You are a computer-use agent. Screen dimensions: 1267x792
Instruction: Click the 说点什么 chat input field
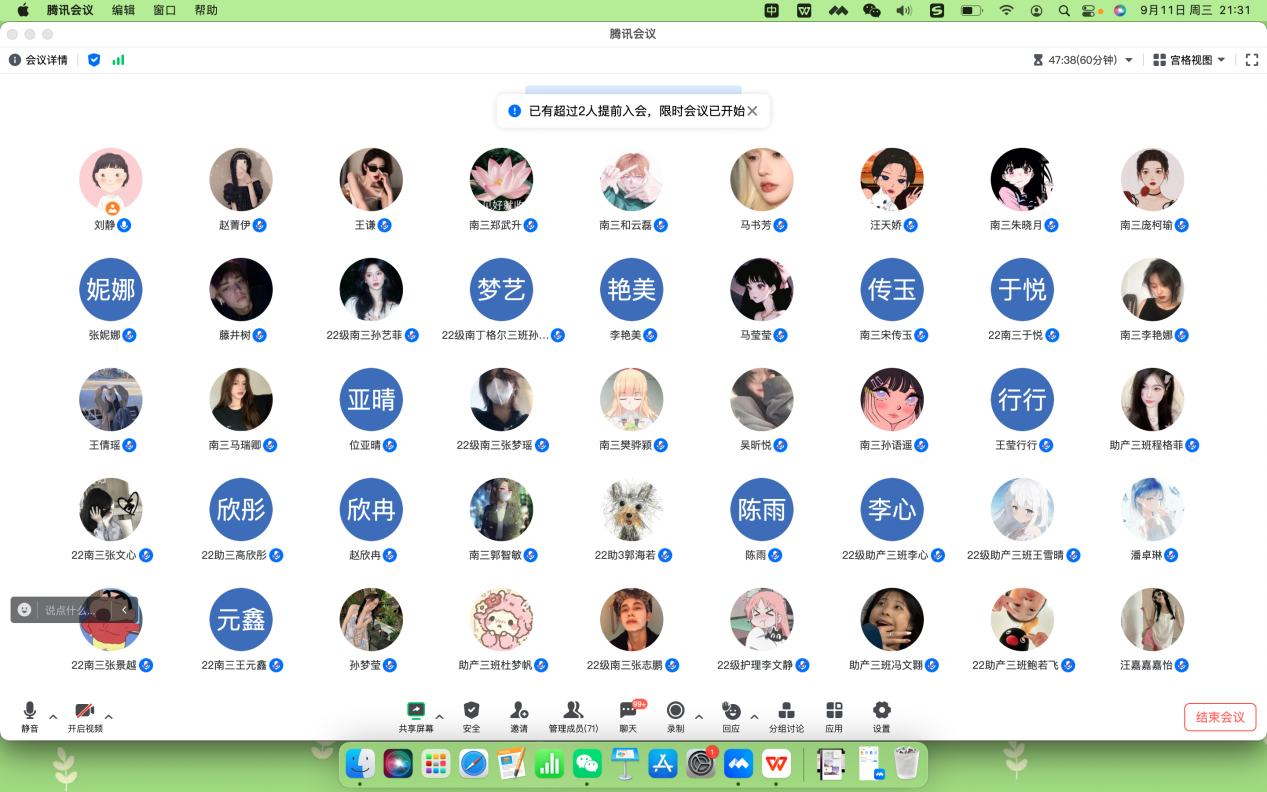(70, 610)
